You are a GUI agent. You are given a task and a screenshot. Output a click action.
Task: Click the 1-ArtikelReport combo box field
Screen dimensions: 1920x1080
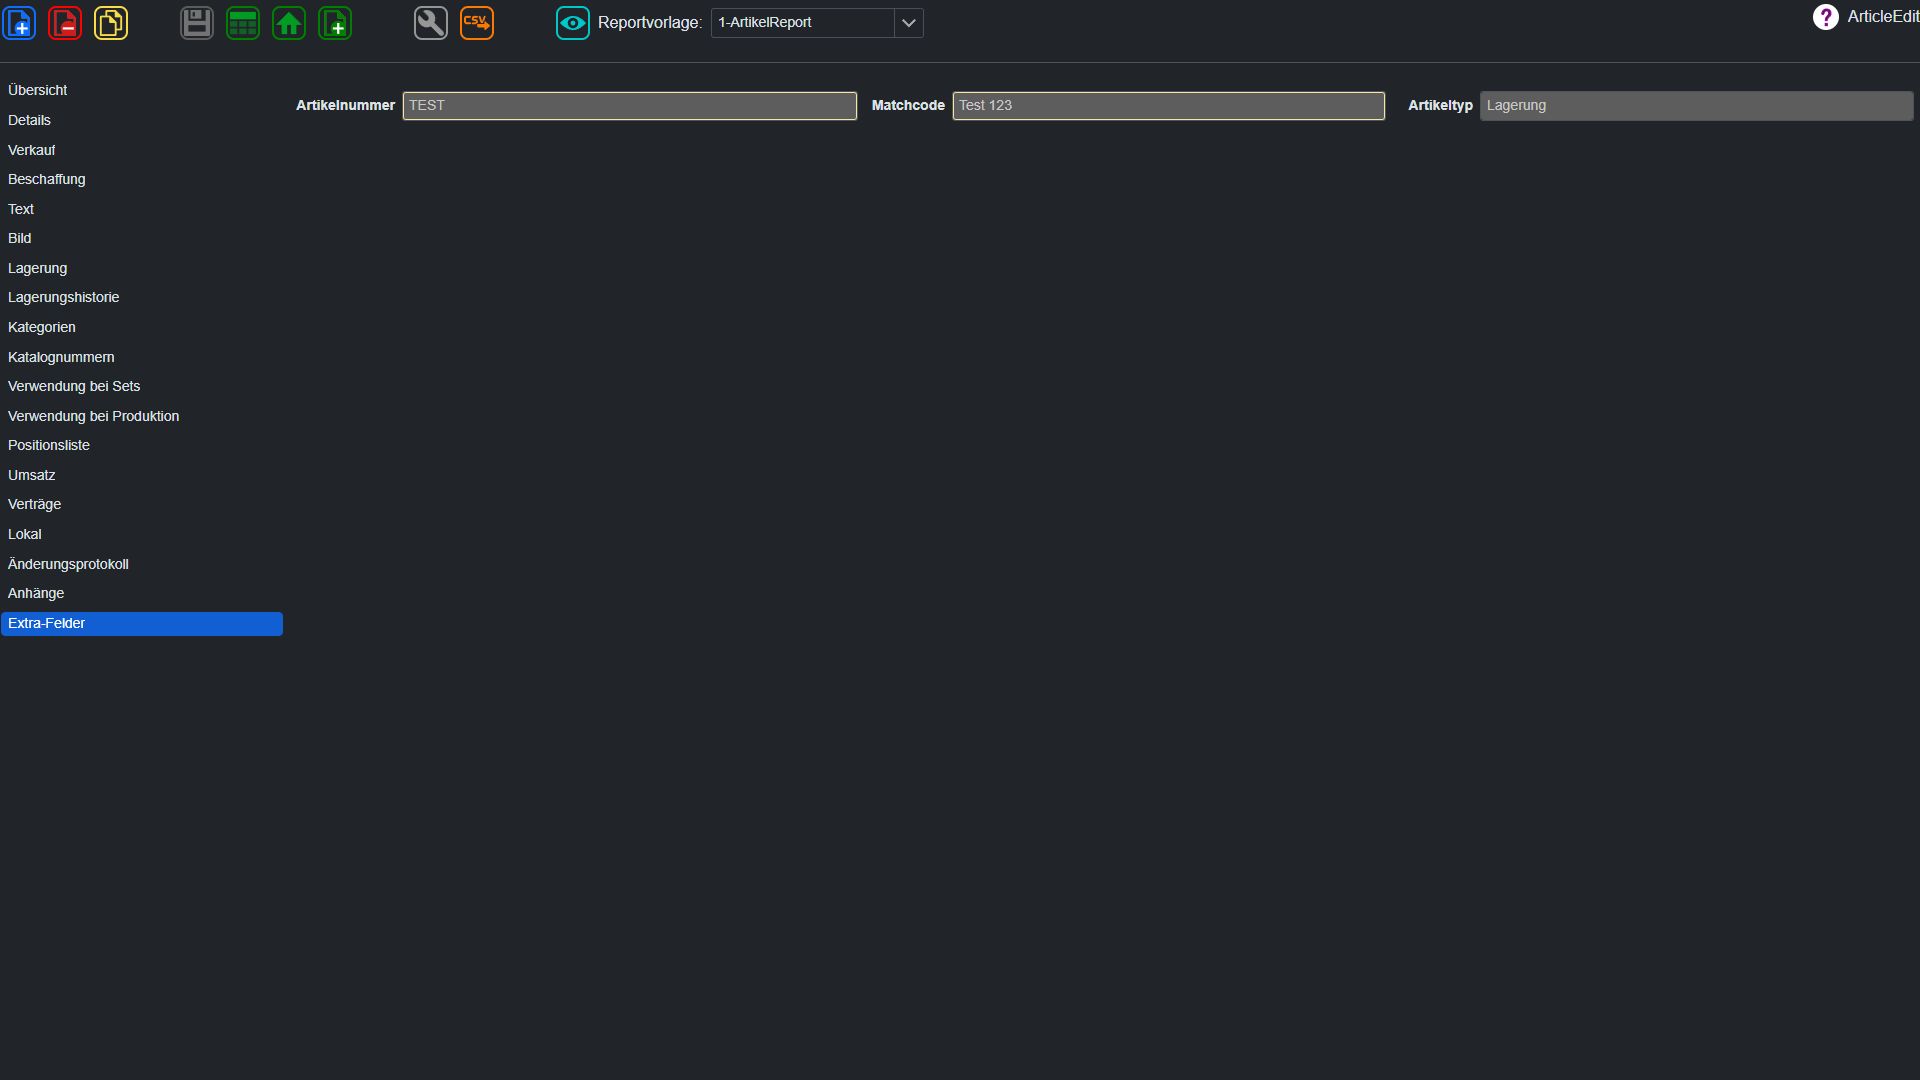coord(802,23)
